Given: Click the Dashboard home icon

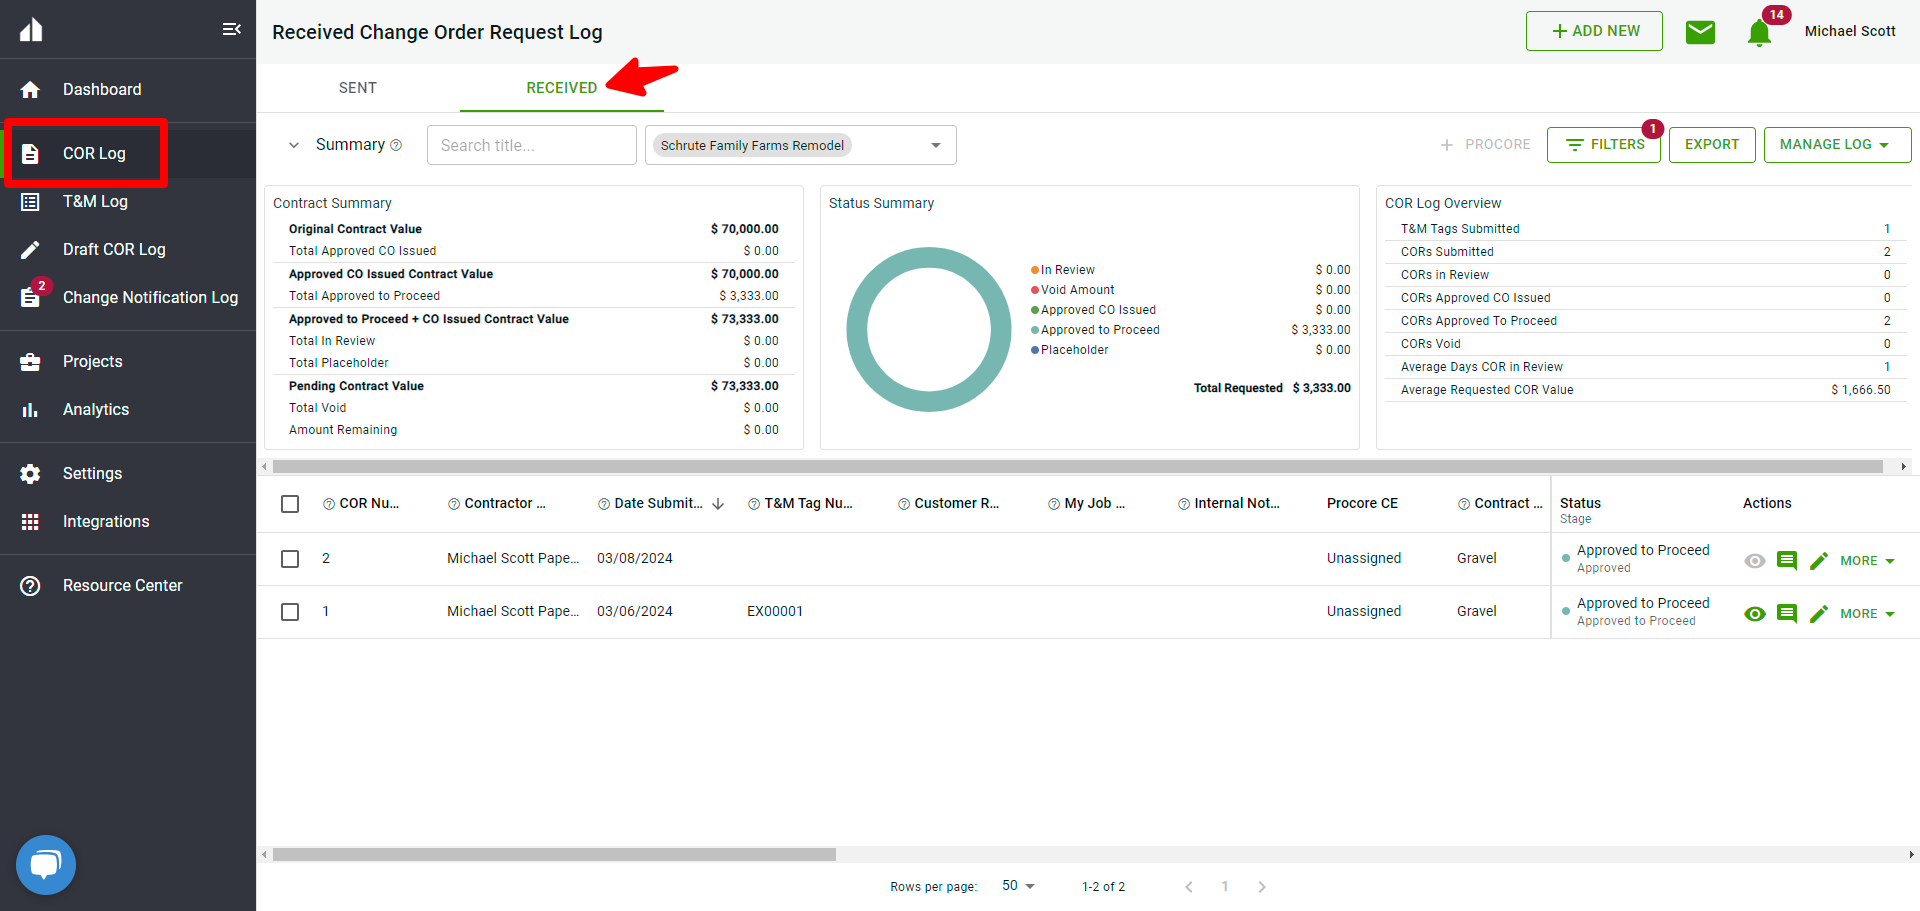Looking at the screenshot, I should pyautogui.click(x=30, y=90).
